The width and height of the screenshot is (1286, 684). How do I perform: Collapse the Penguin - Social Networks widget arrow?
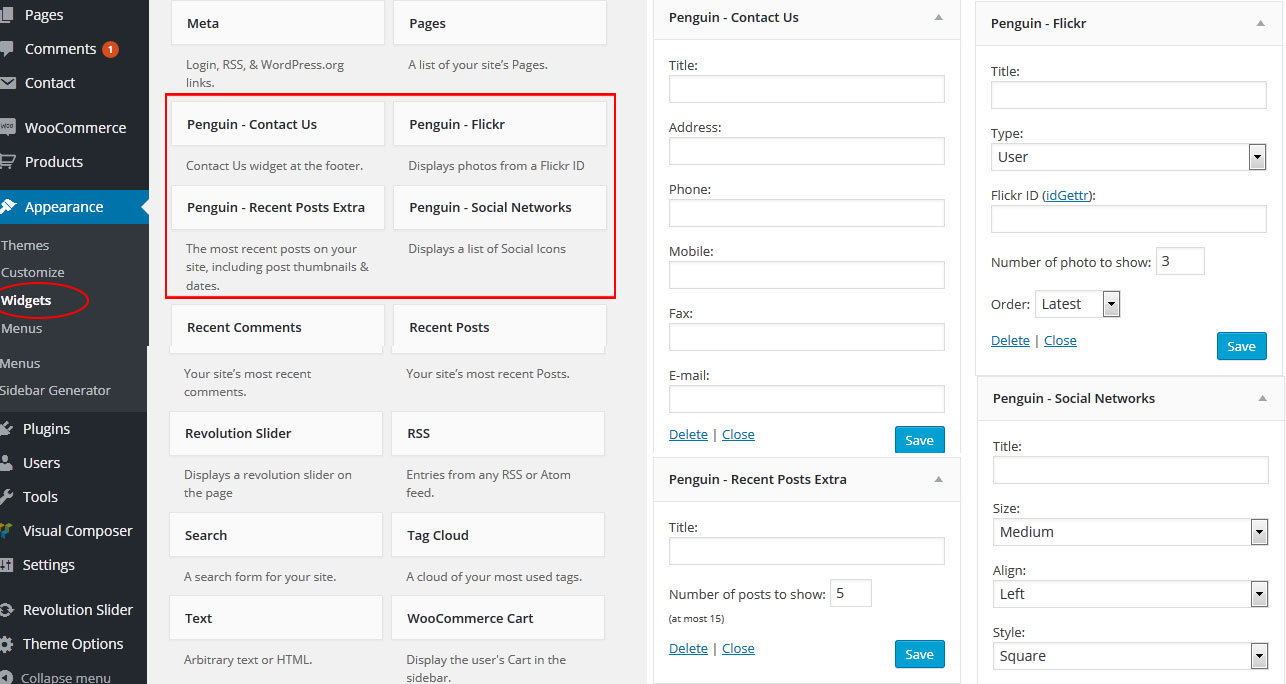pos(1262,398)
